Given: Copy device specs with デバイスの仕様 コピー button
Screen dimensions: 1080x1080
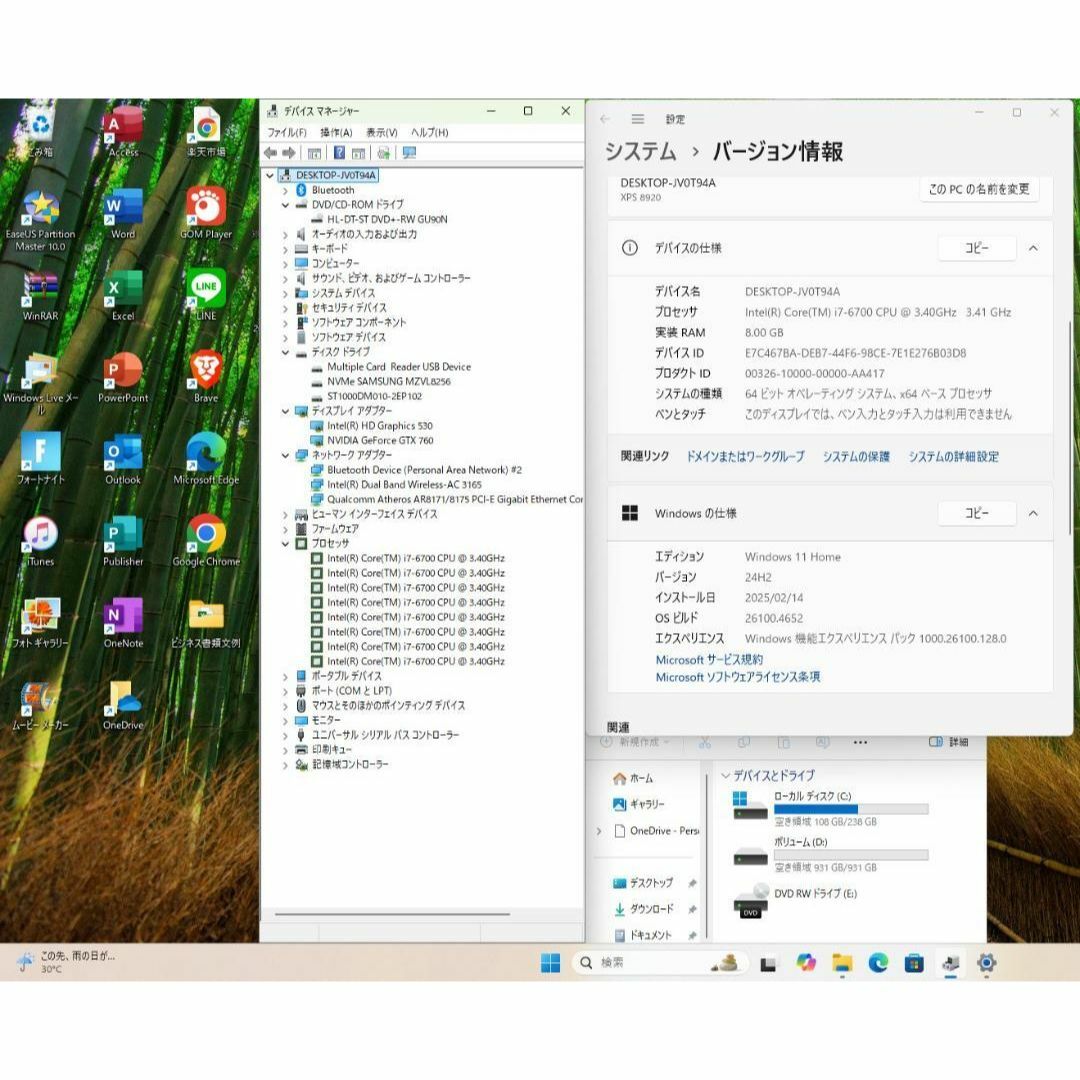Looking at the screenshot, I should tap(977, 248).
